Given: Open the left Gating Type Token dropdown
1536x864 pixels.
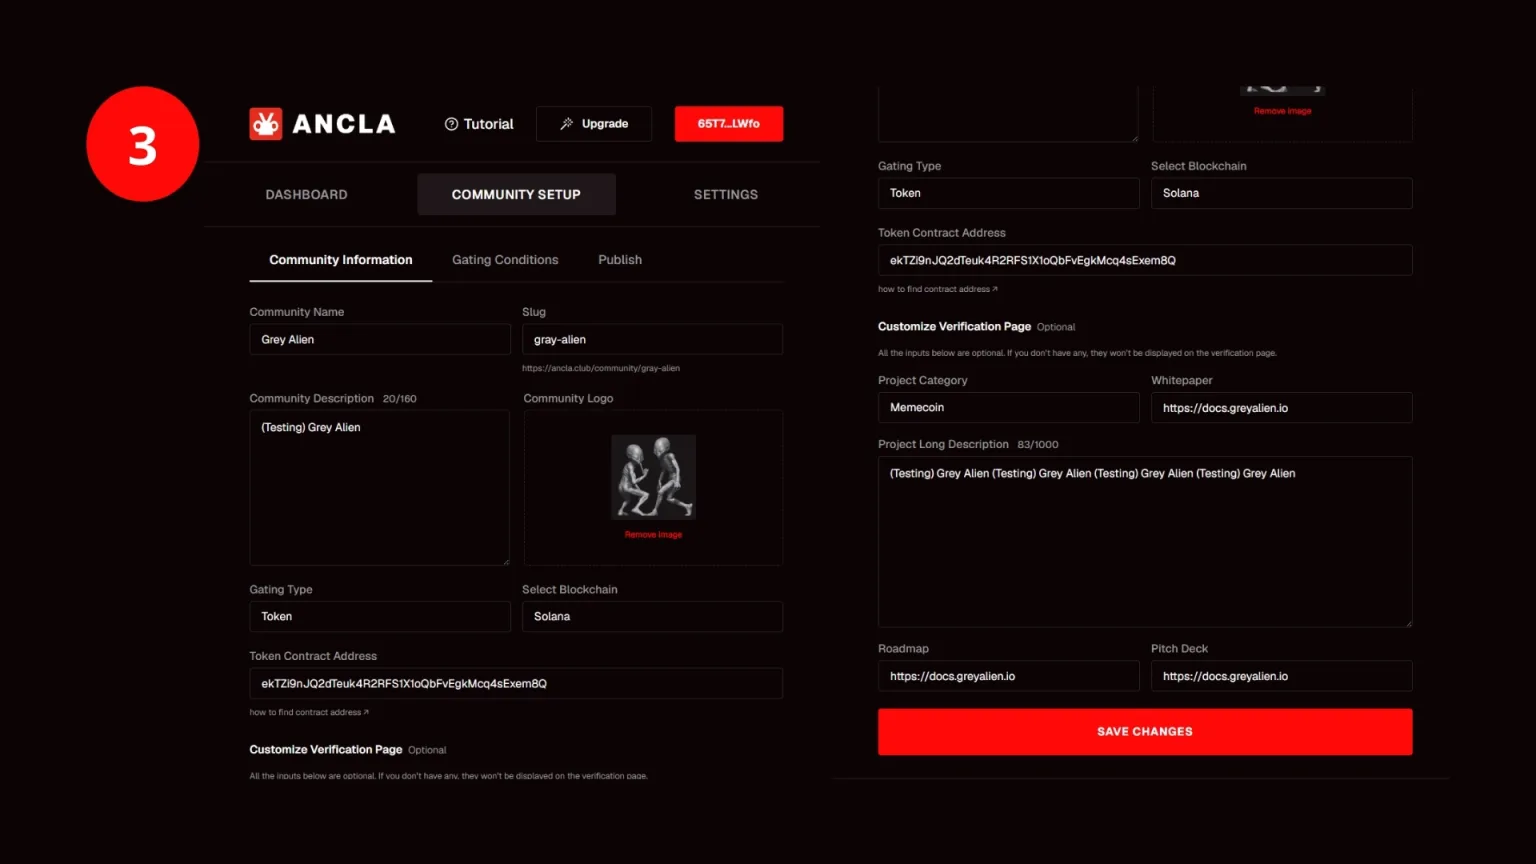Looking at the screenshot, I should click(380, 617).
